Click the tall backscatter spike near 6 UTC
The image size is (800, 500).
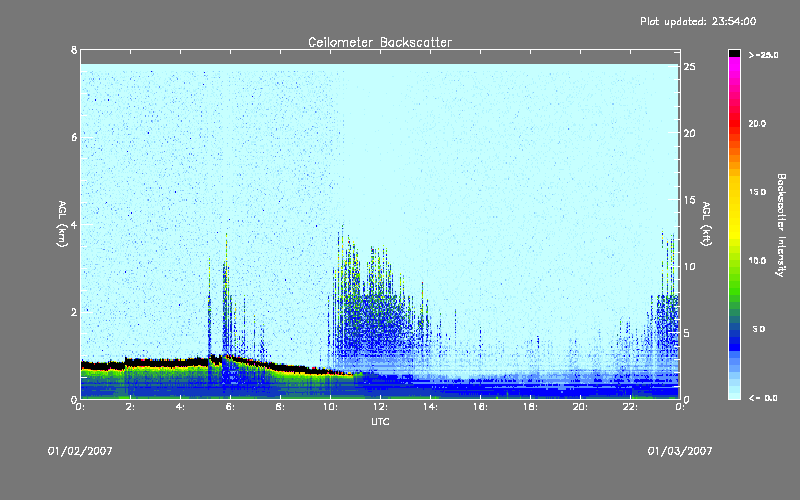(226, 296)
